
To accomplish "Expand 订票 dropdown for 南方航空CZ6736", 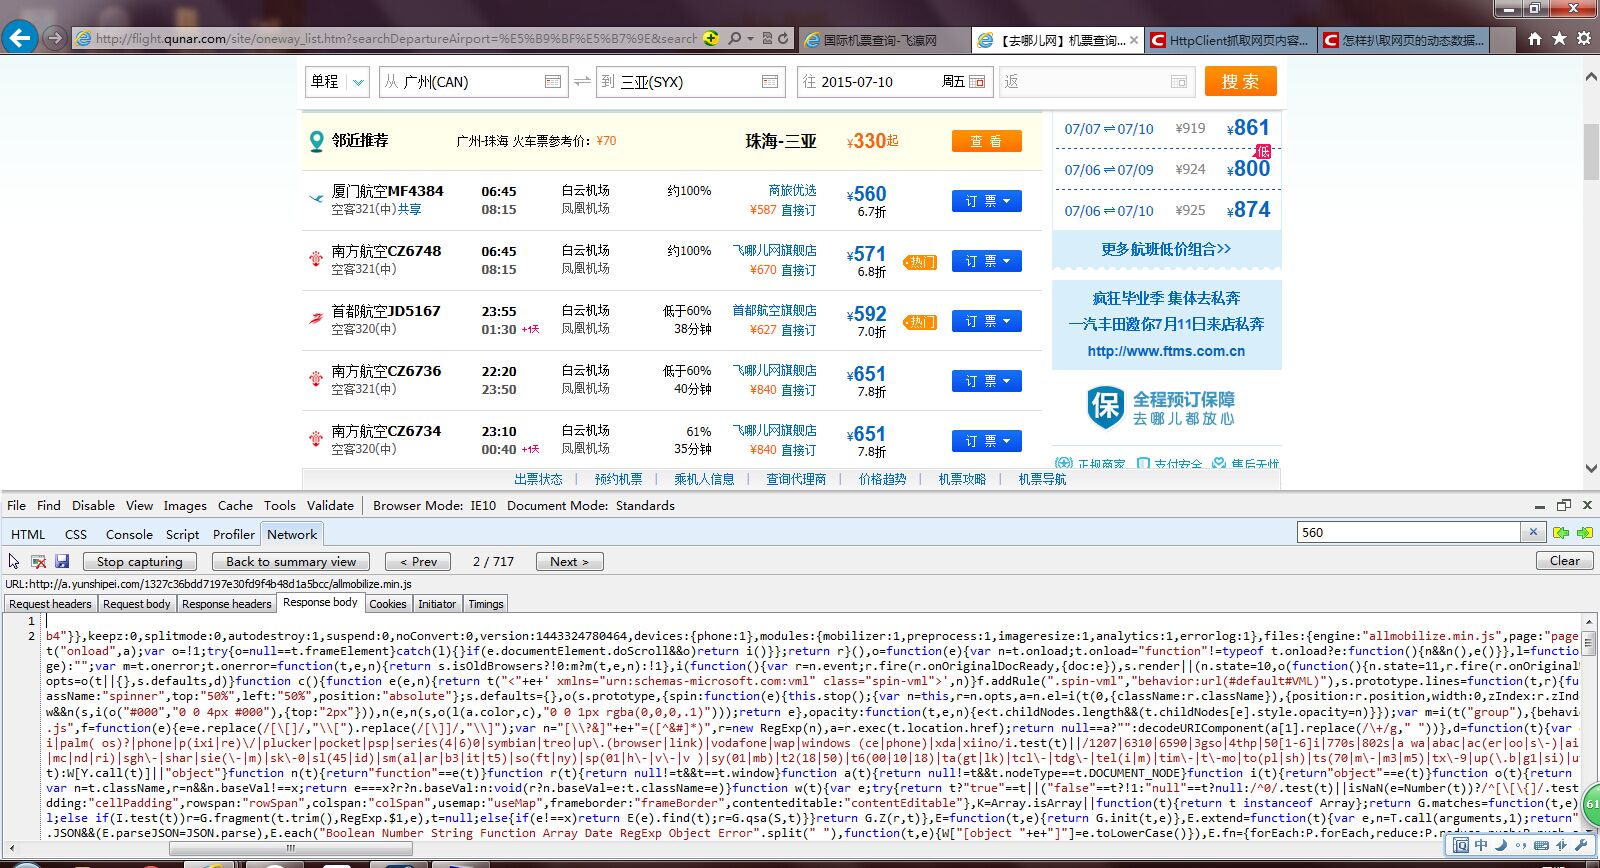I will click(x=987, y=381).
